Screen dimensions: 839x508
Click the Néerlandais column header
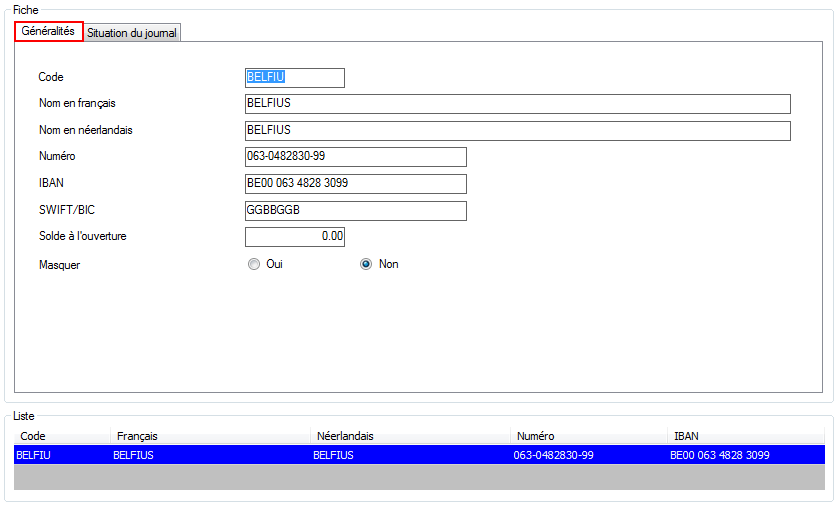click(410, 436)
